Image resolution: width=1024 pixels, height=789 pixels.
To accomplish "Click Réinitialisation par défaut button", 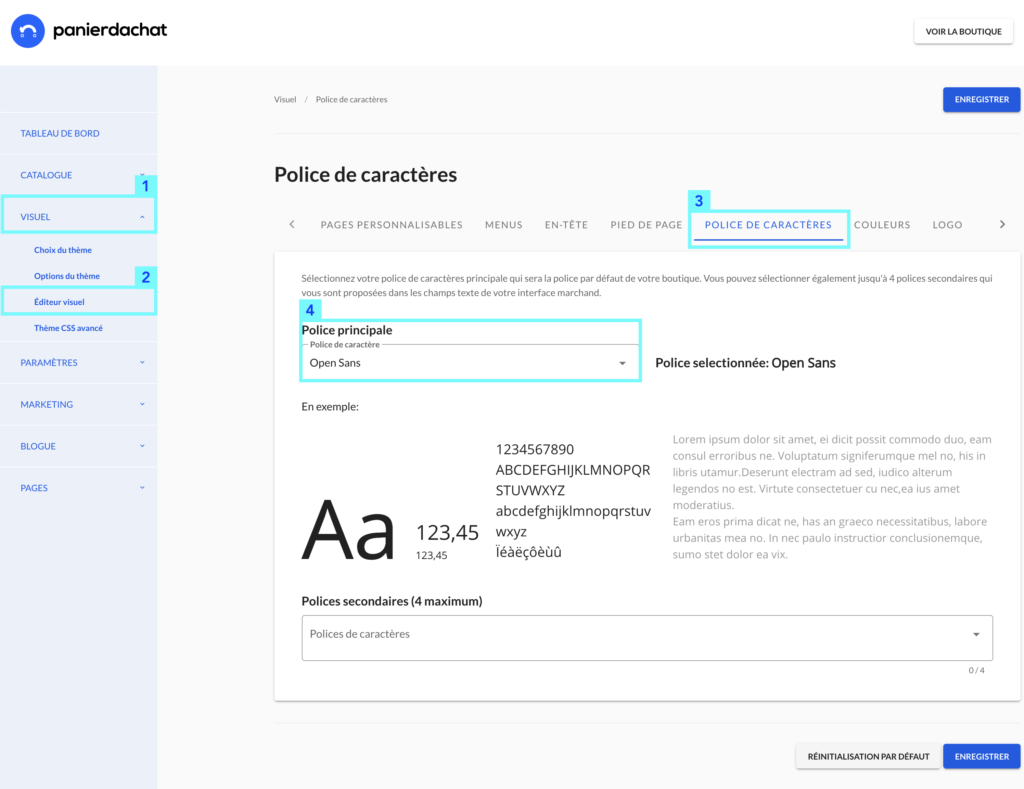I will (x=868, y=756).
